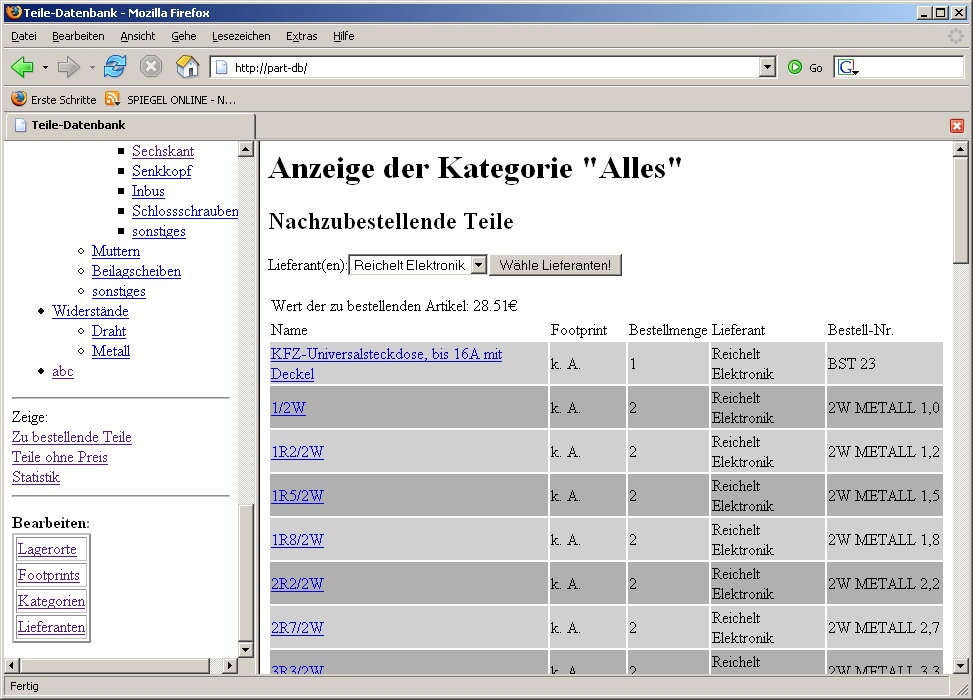Open the Beilagscheiben category link
The width and height of the screenshot is (973, 700).
pyautogui.click(x=137, y=271)
